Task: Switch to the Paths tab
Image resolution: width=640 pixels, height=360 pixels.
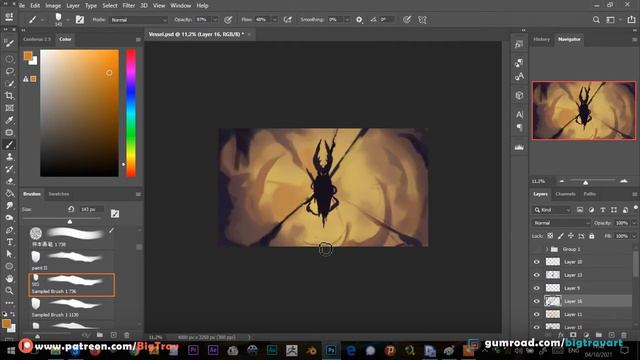Action: (x=590, y=194)
